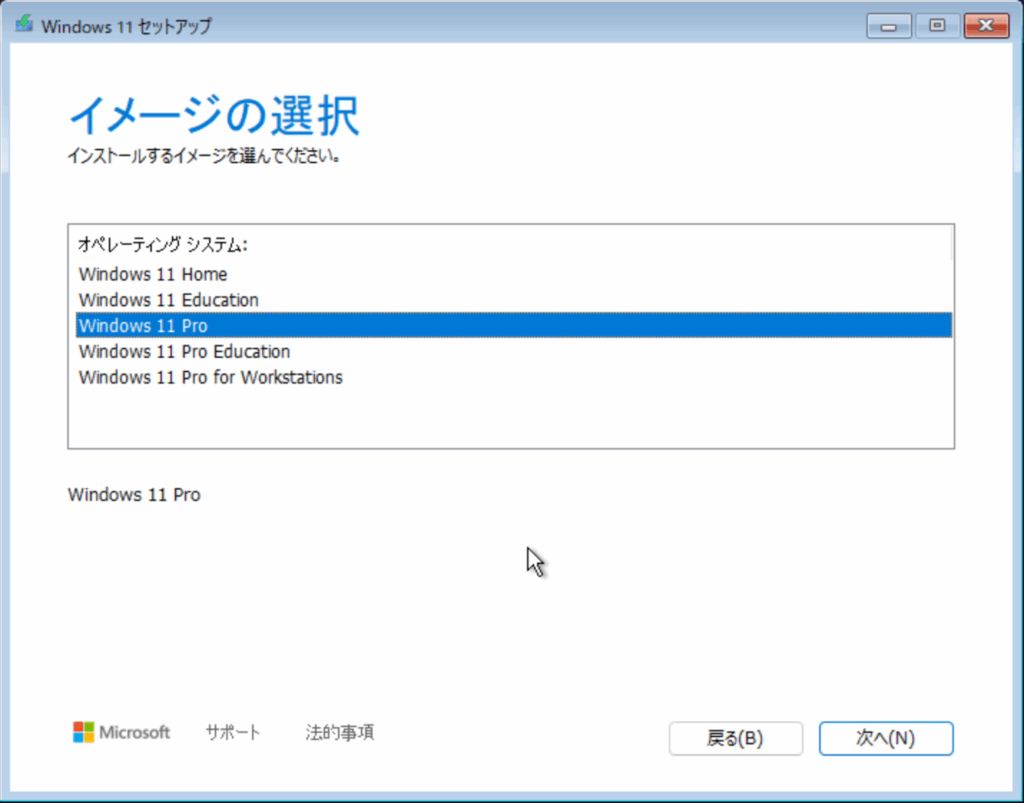Select Windows 11 Home from the list
This screenshot has height=803, width=1024.
tap(153, 274)
